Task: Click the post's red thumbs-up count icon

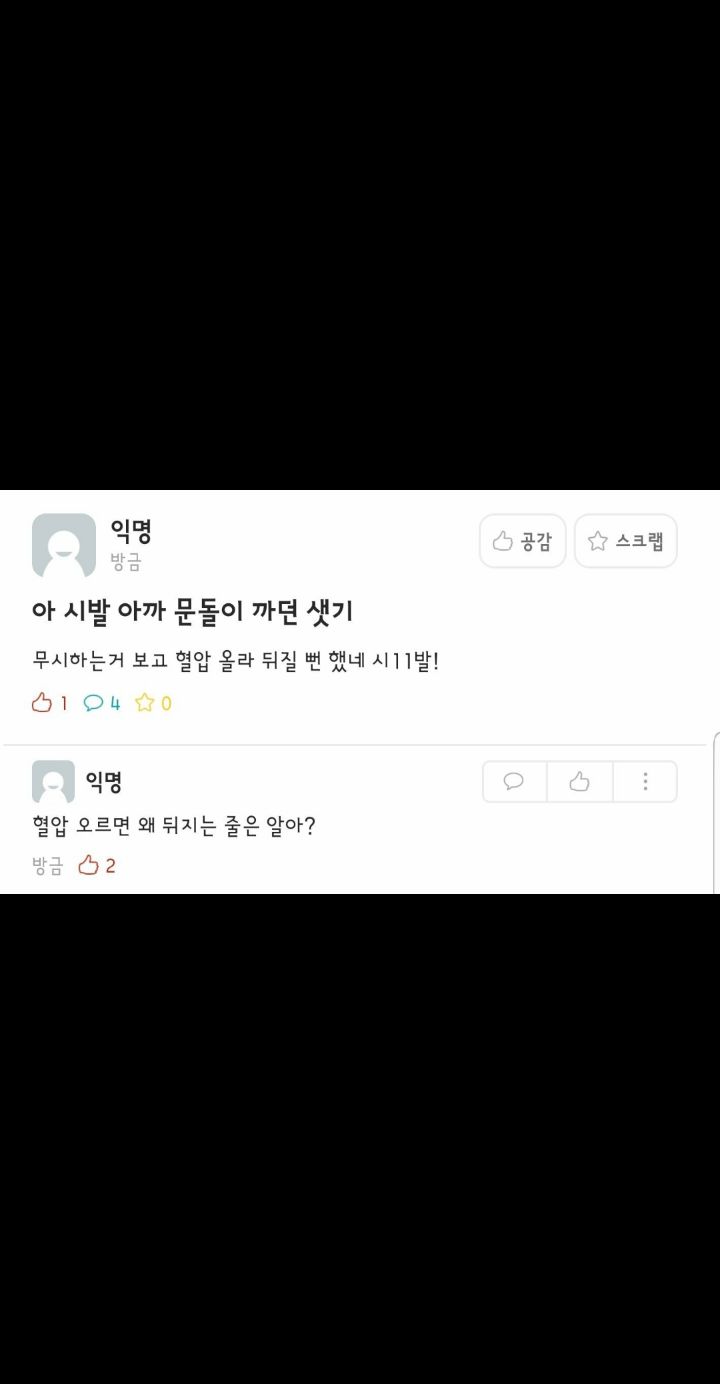Action: click(41, 703)
